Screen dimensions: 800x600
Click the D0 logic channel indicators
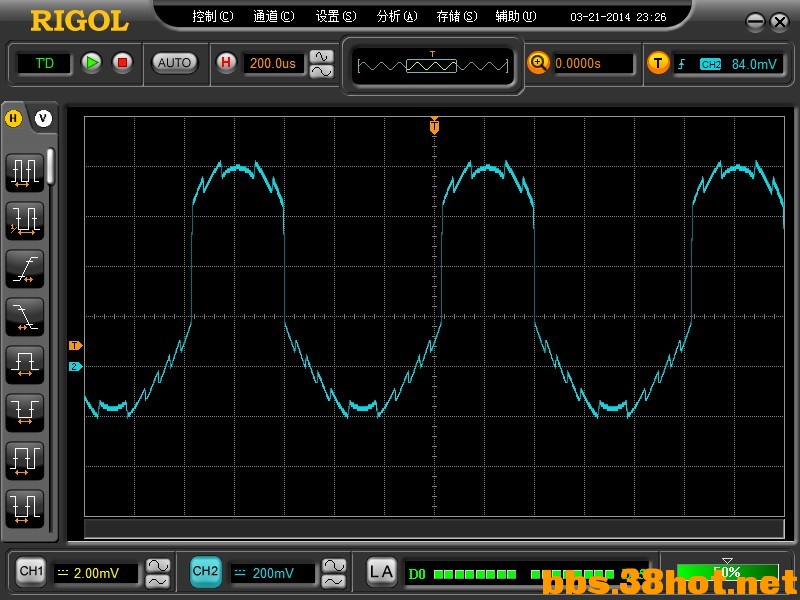tap(526, 574)
